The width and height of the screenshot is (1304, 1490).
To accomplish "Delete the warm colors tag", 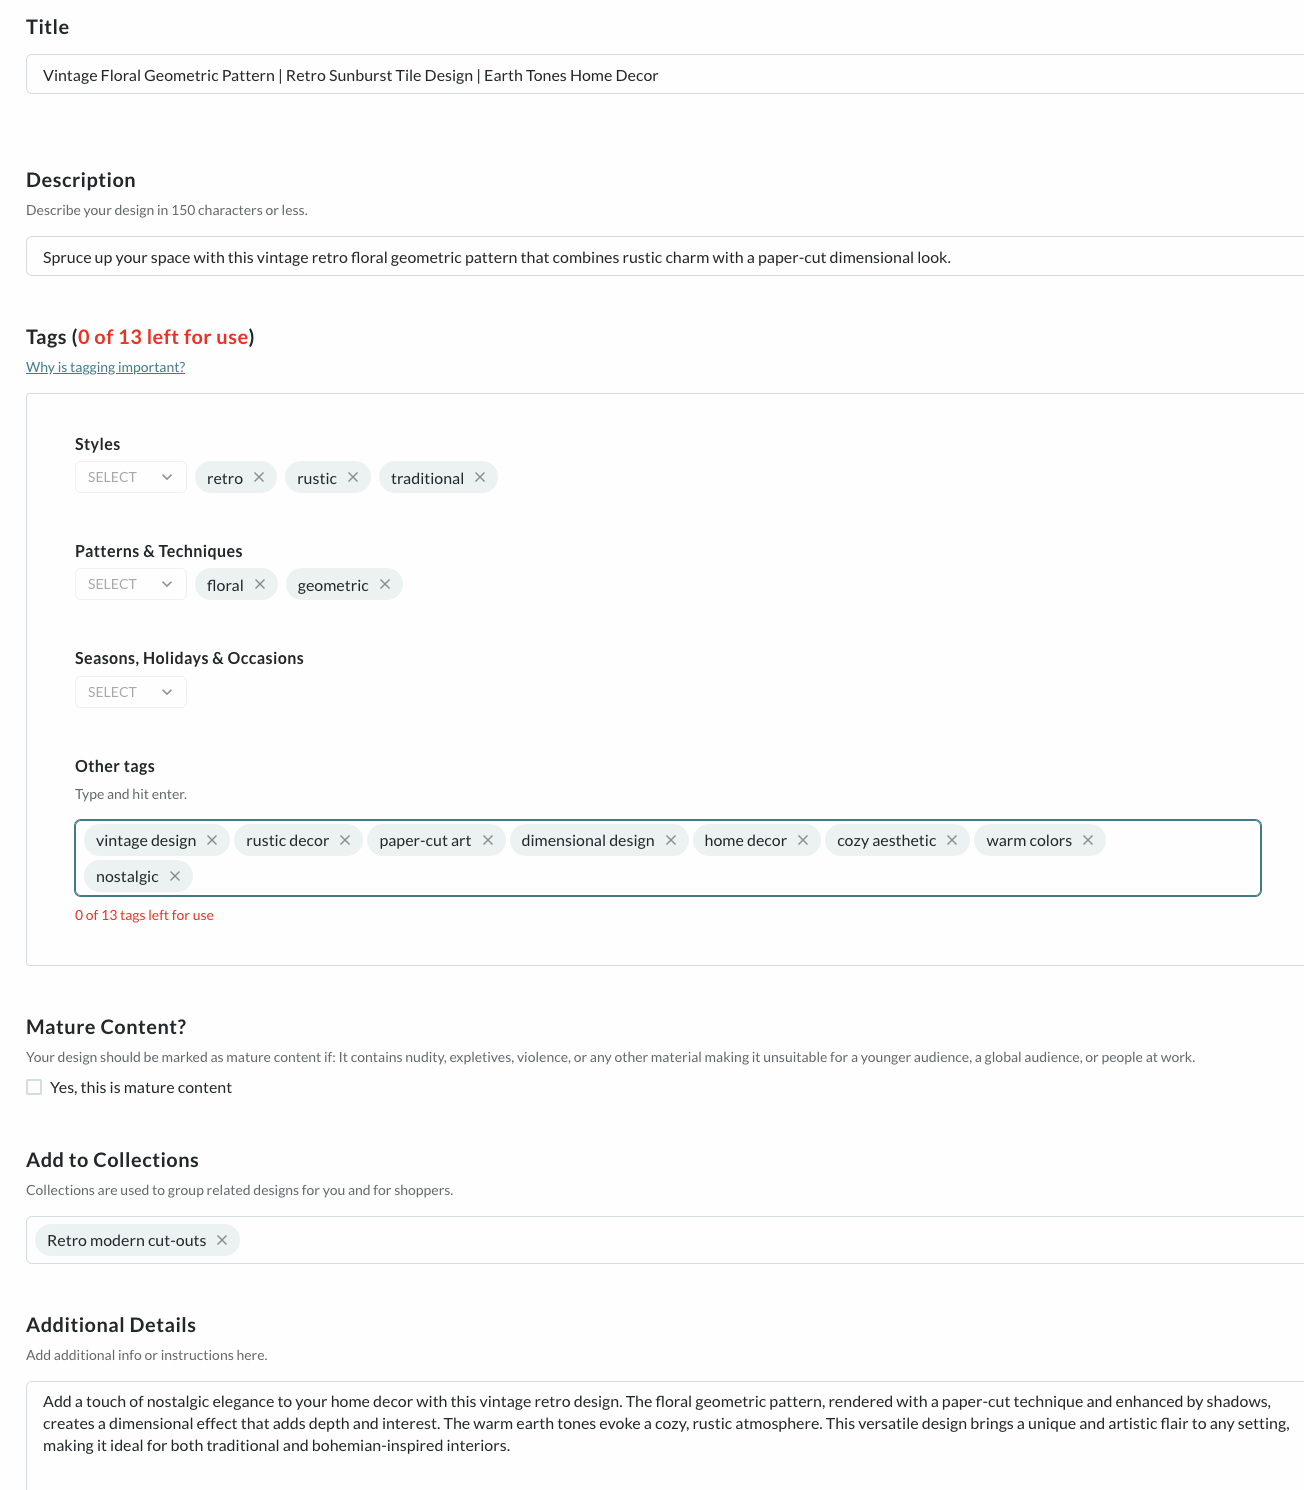I will click(1088, 840).
